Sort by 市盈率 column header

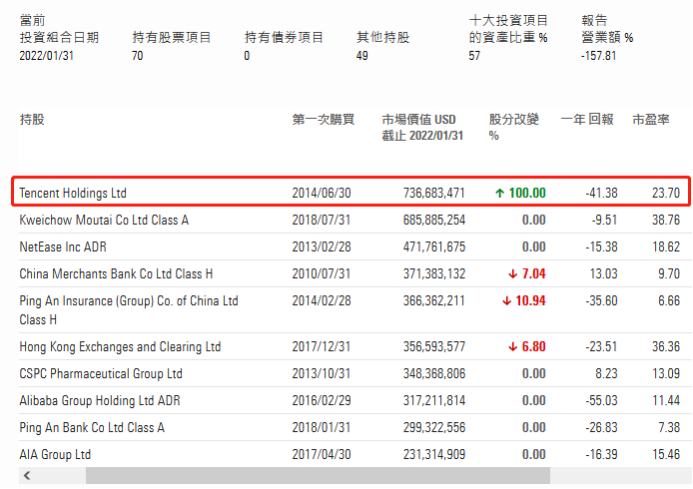[651, 120]
